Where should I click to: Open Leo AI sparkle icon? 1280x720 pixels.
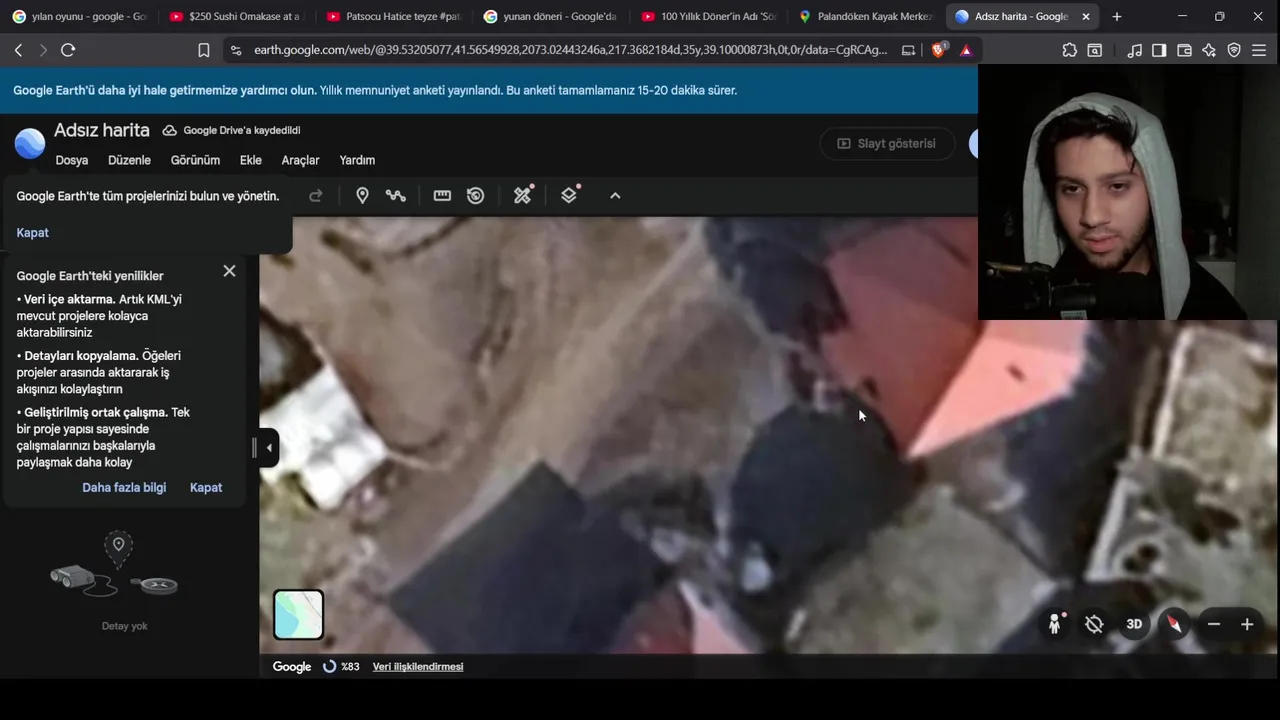point(1209,50)
